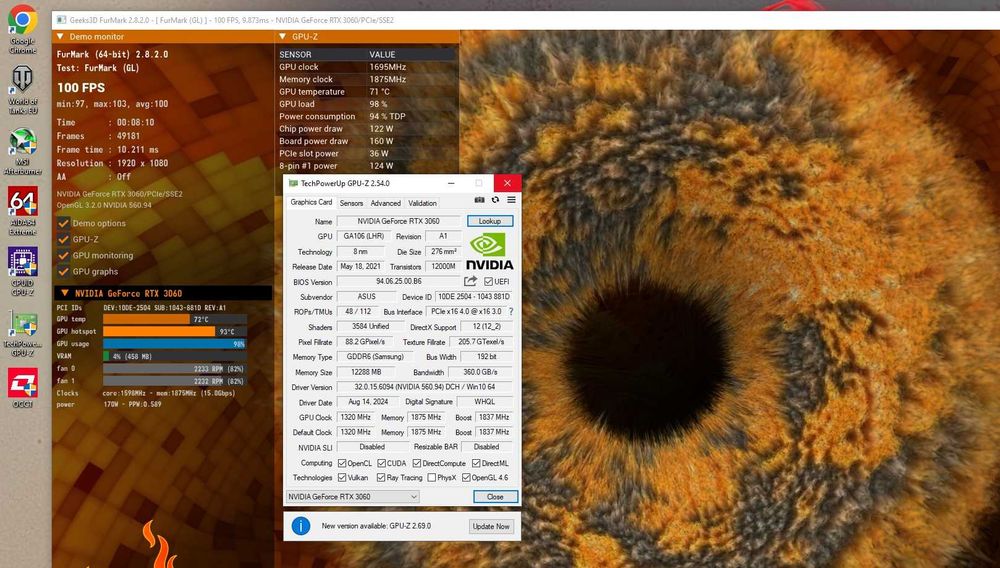The height and width of the screenshot is (568, 1000).
Task: Click the blue info icon in update bar
Action: click(300, 526)
